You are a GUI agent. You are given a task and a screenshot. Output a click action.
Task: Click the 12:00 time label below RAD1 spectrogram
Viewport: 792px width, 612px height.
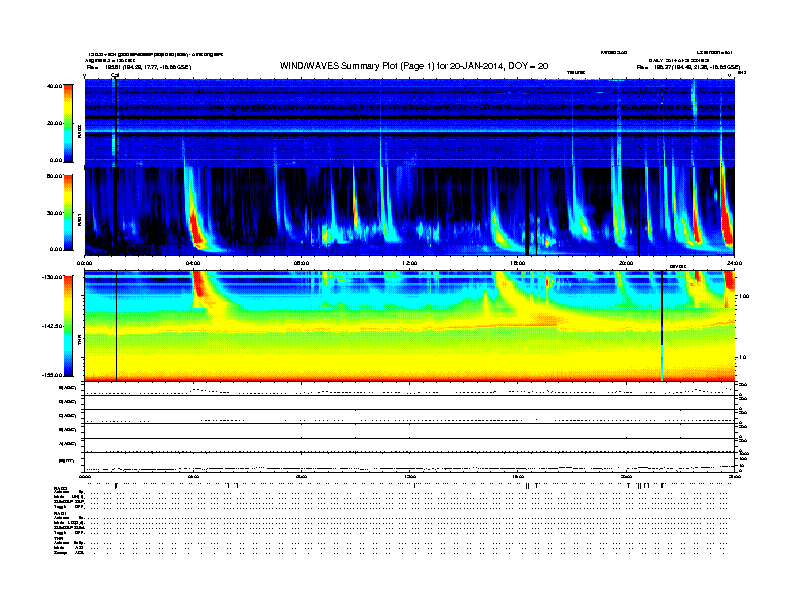coord(410,263)
